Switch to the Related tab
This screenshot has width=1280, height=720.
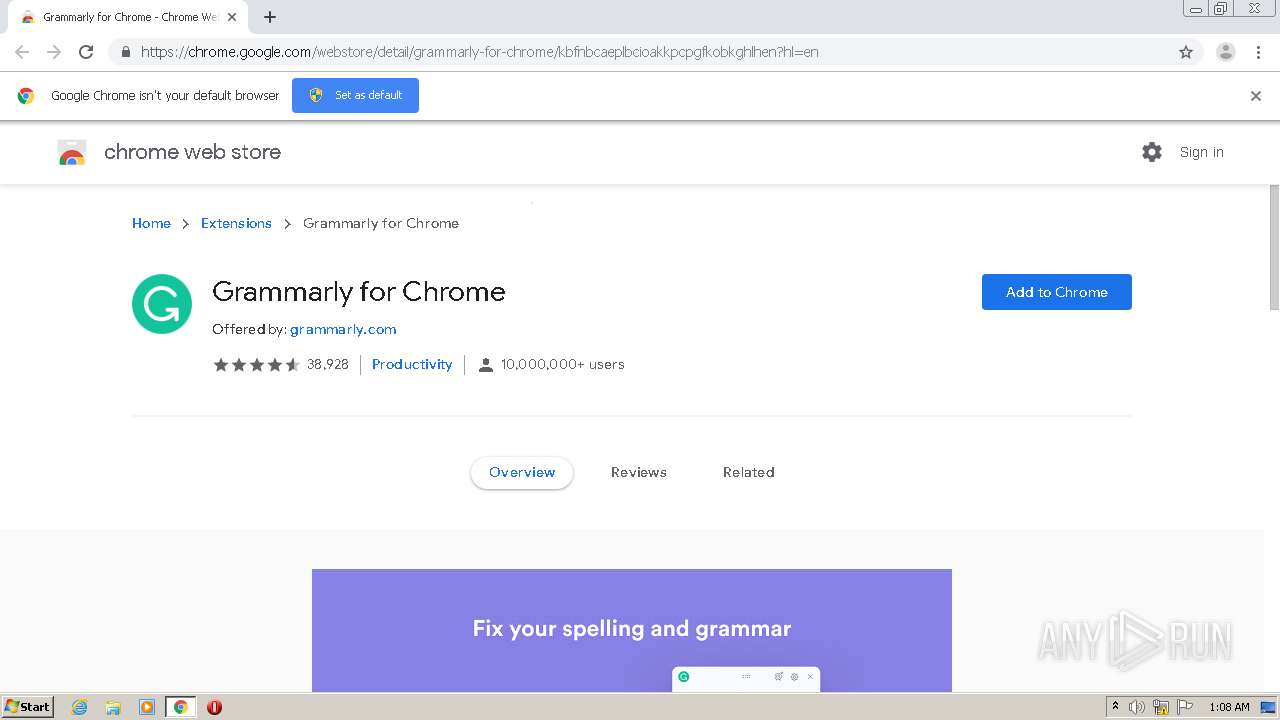click(x=748, y=472)
